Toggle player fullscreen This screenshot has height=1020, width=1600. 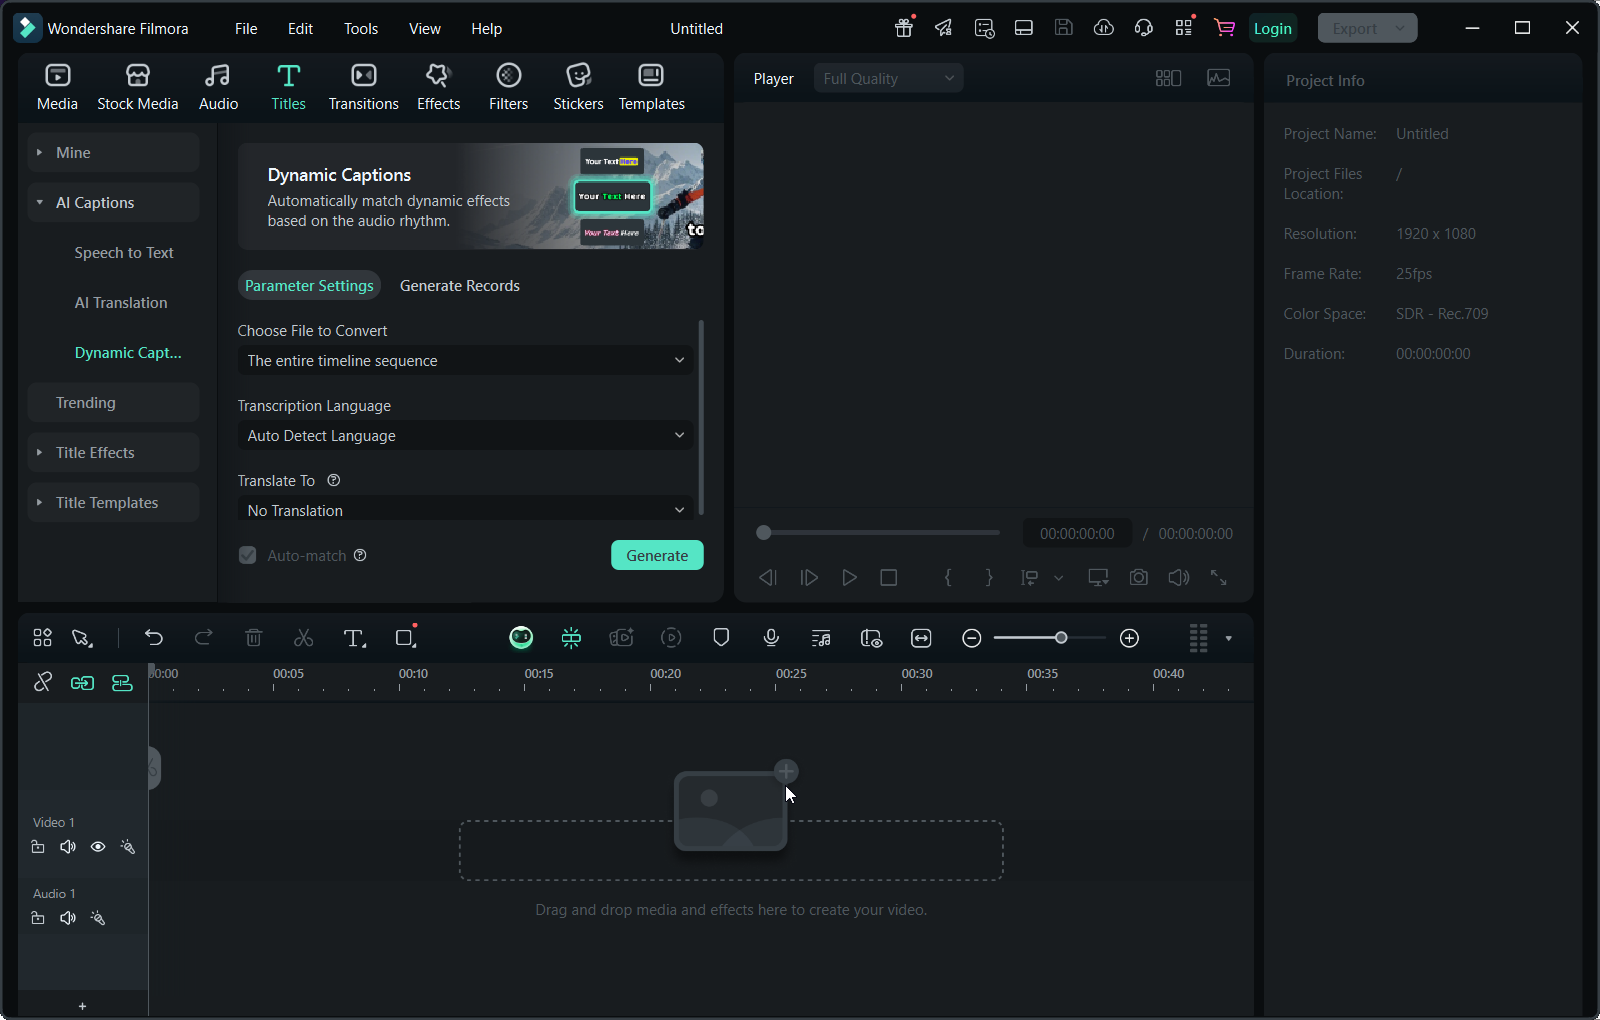pyautogui.click(x=1218, y=578)
